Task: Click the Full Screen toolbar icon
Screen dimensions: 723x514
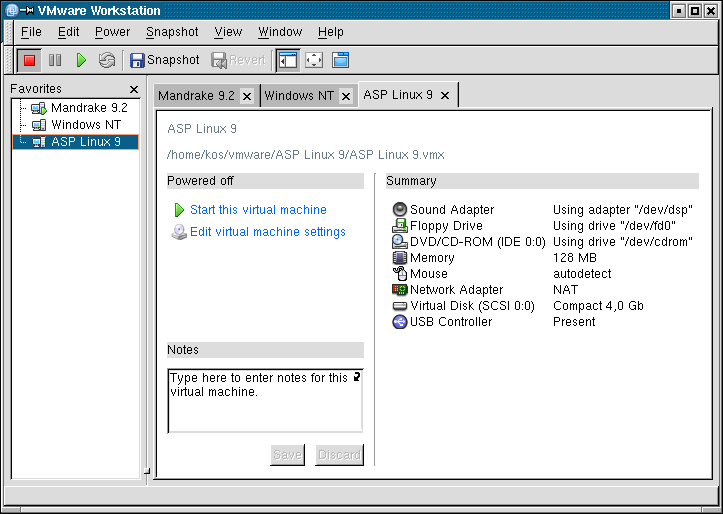Action: 314,60
